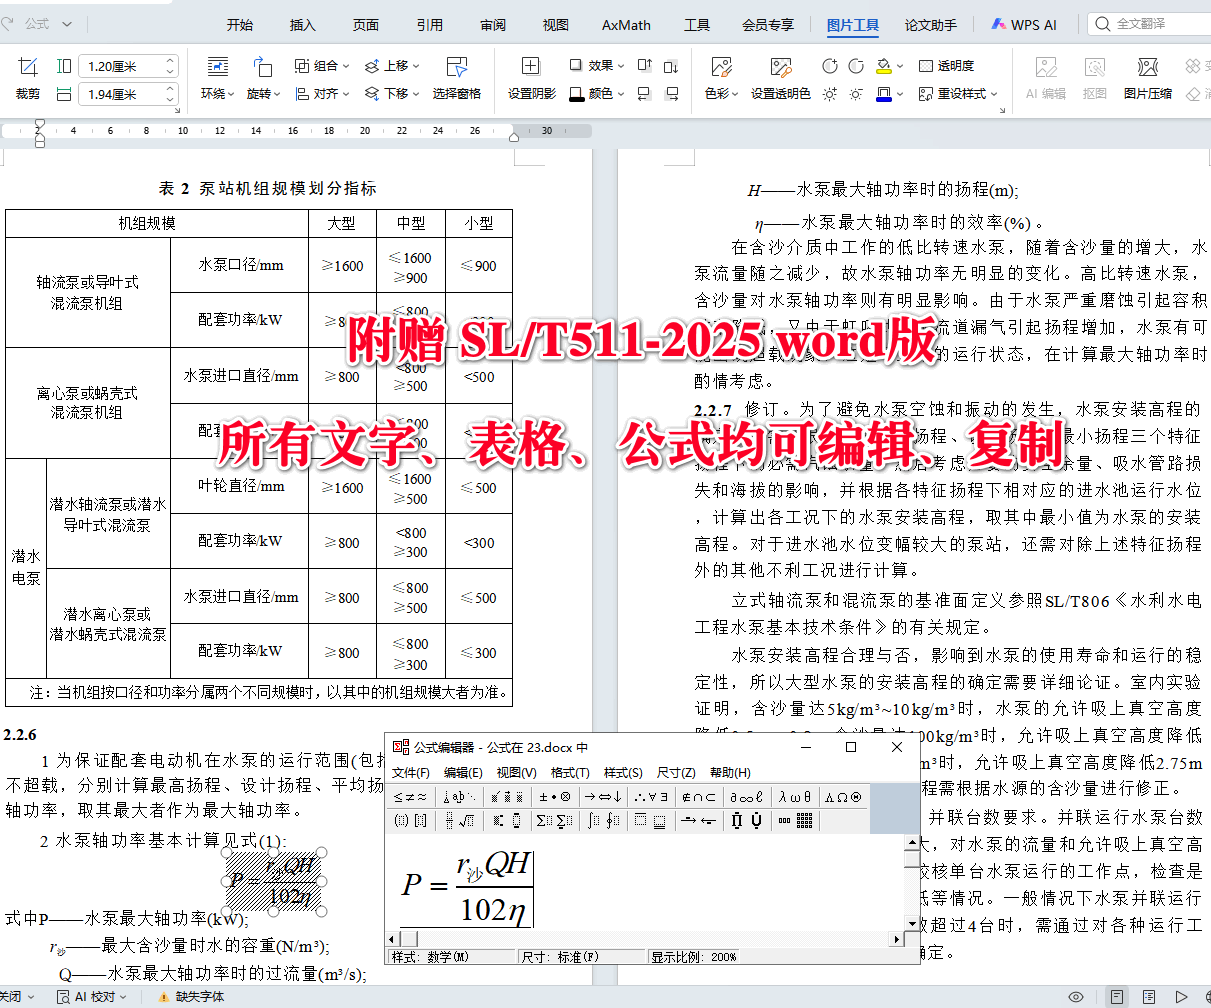This screenshot has height=1008, width=1211.
Task: Open the Rotate (旋转) tool
Action: [x=262, y=78]
